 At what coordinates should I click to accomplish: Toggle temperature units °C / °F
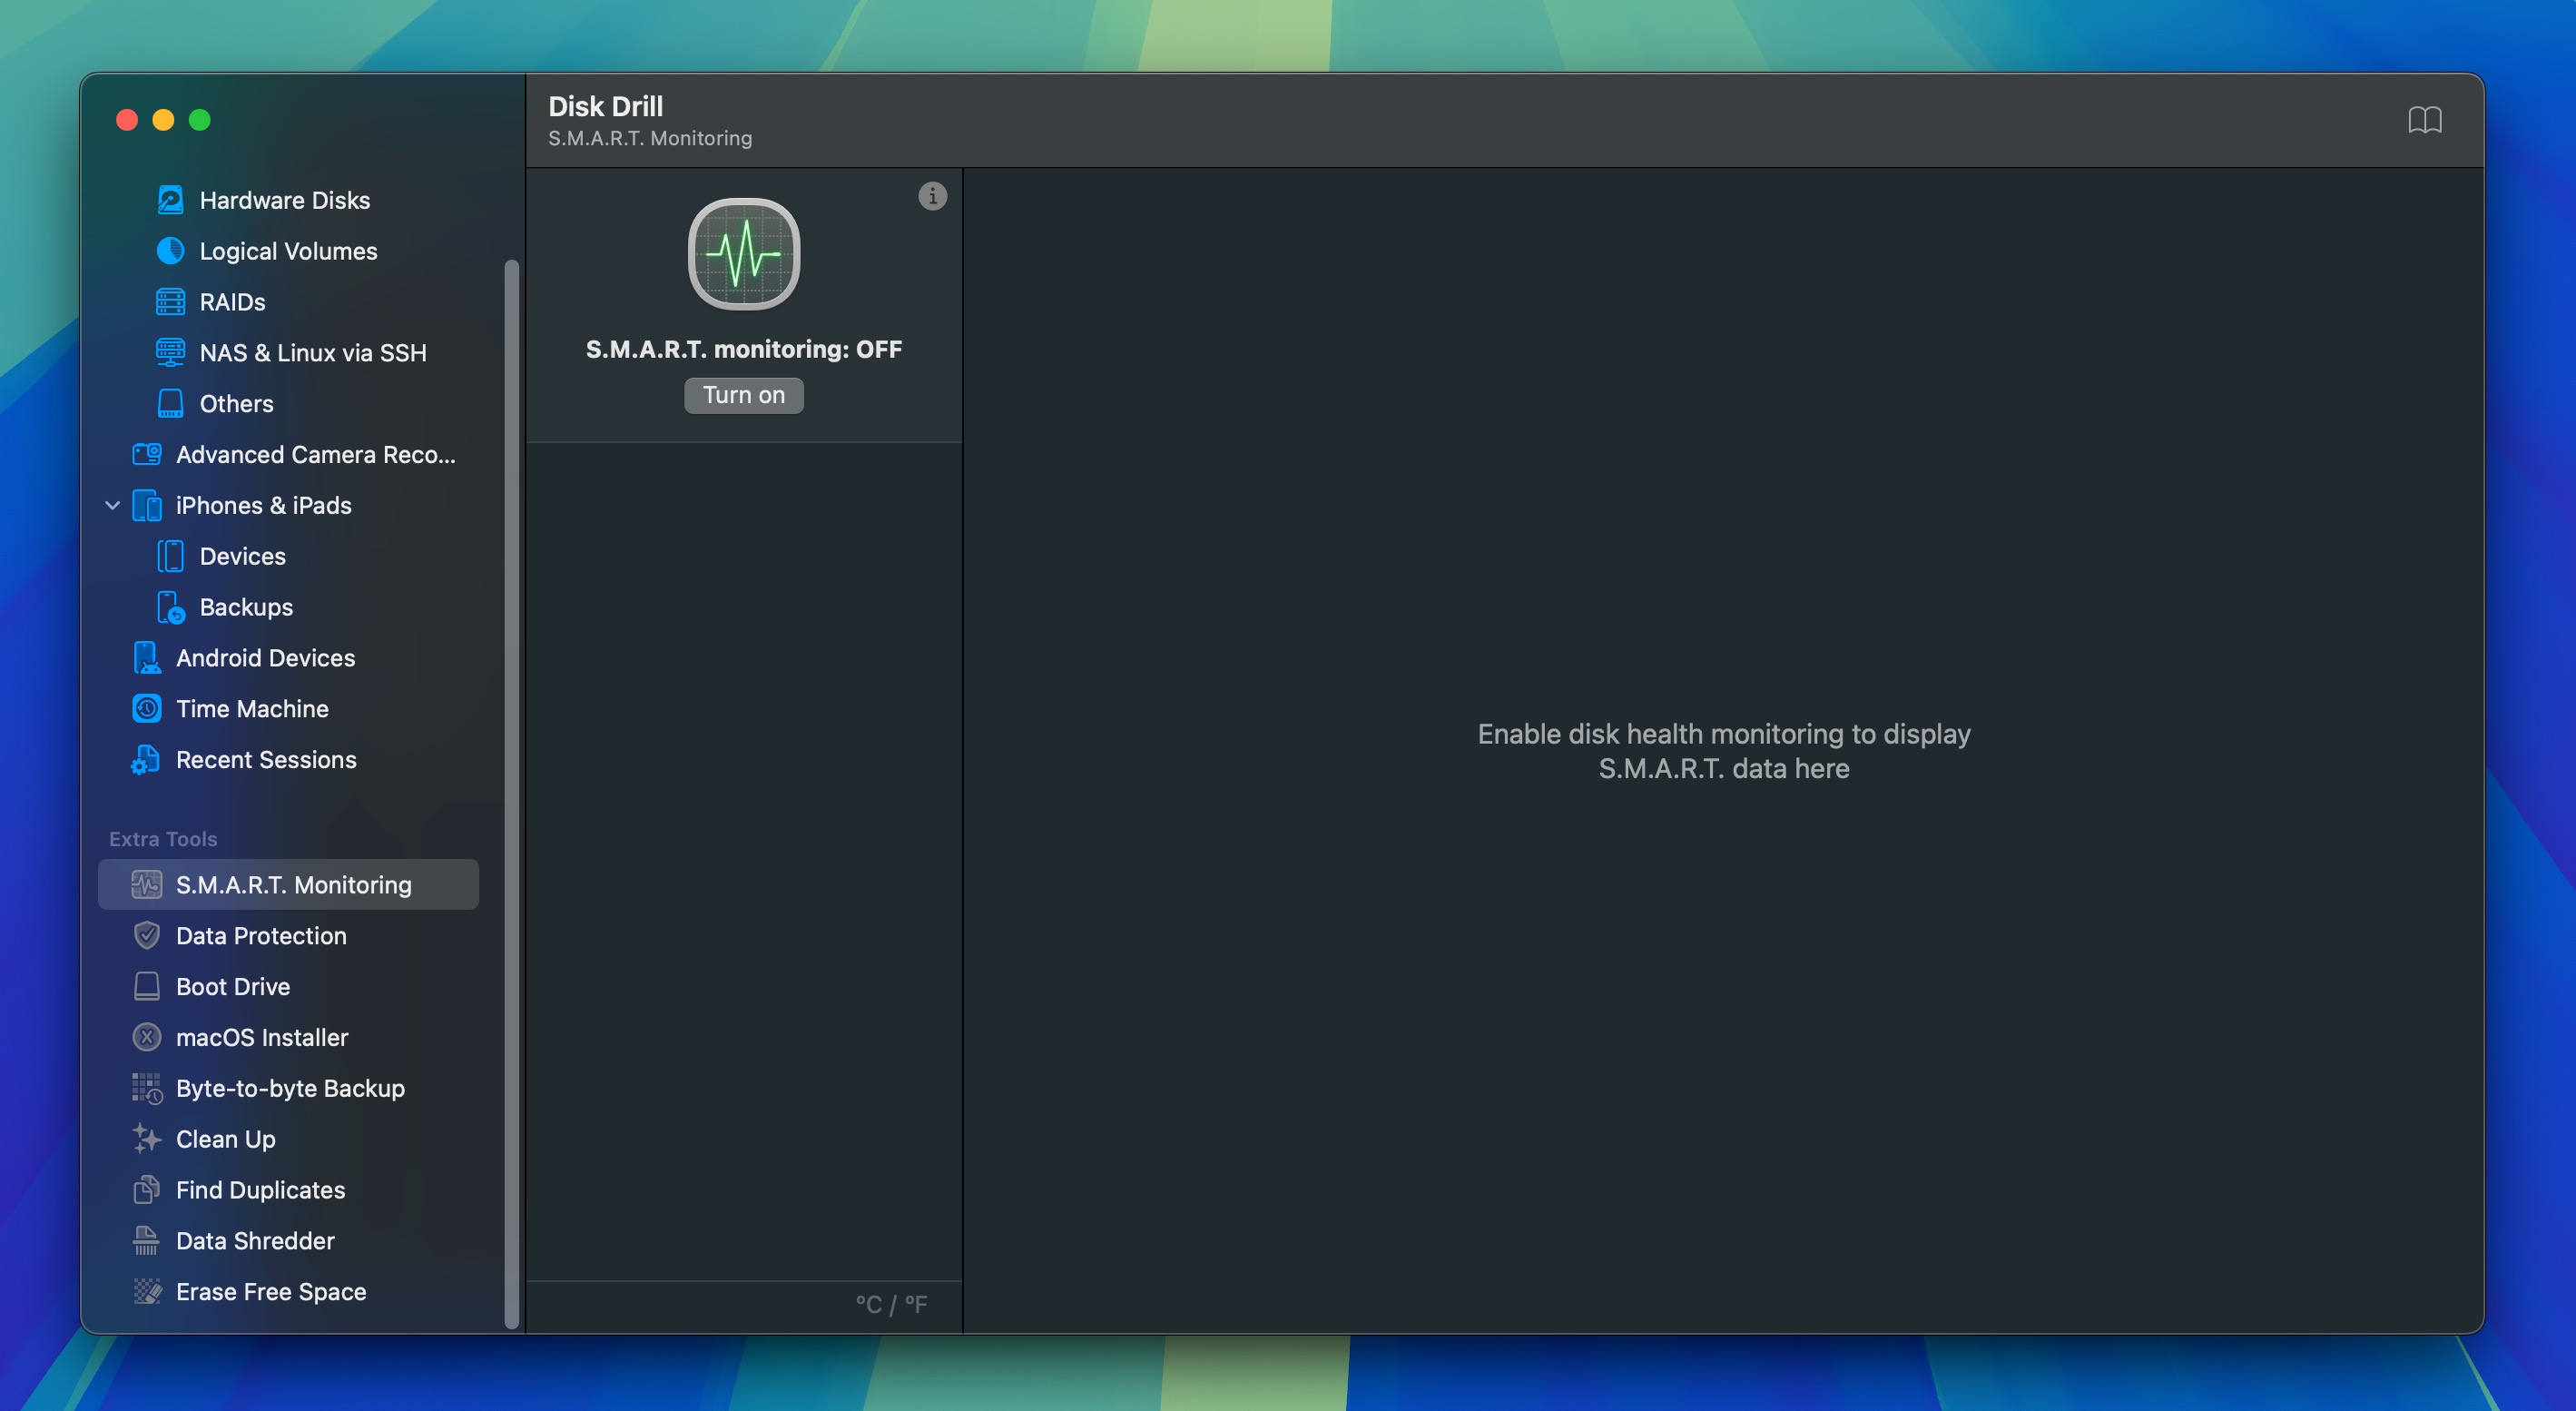[x=891, y=1304]
